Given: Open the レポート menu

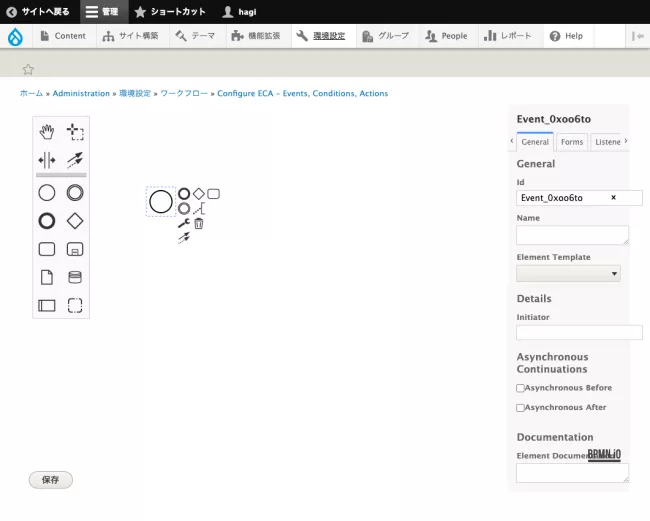Looking at the screenshot, I should tap(508, 36).
